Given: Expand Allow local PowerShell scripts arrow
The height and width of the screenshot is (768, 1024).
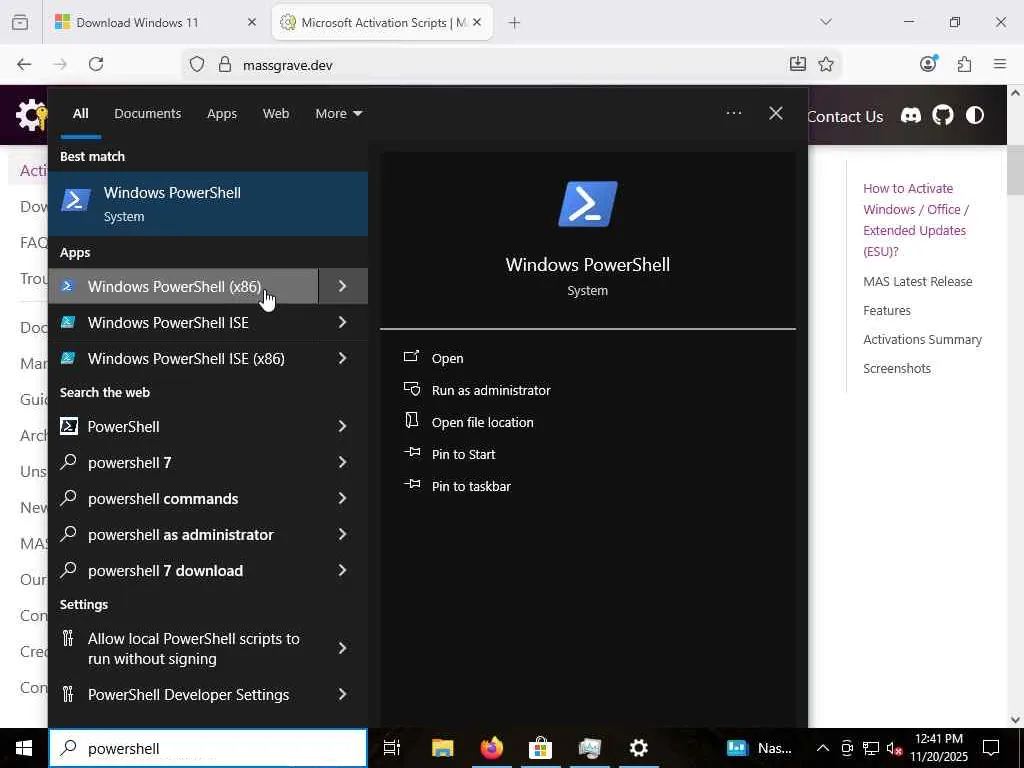Looking at the screenshot, I should [343, 648].
